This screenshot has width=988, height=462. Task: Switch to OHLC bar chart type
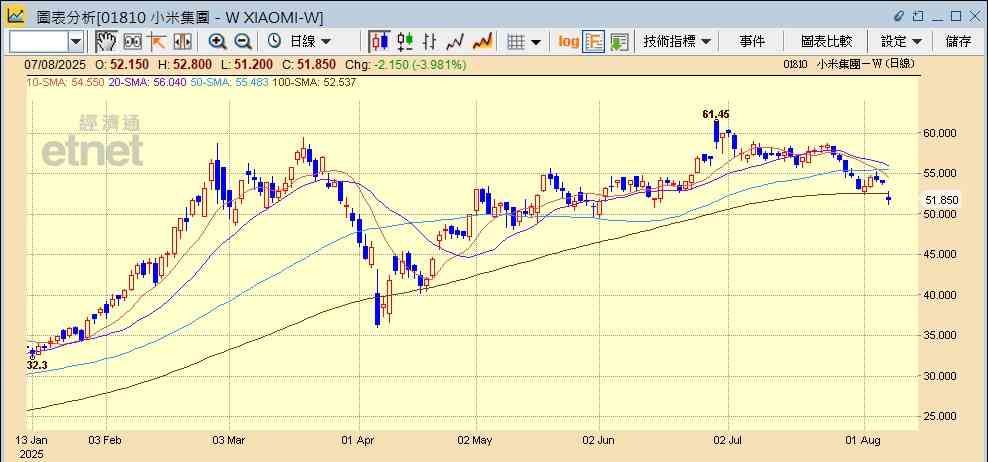pyautogui.click(x=430, y=42)
